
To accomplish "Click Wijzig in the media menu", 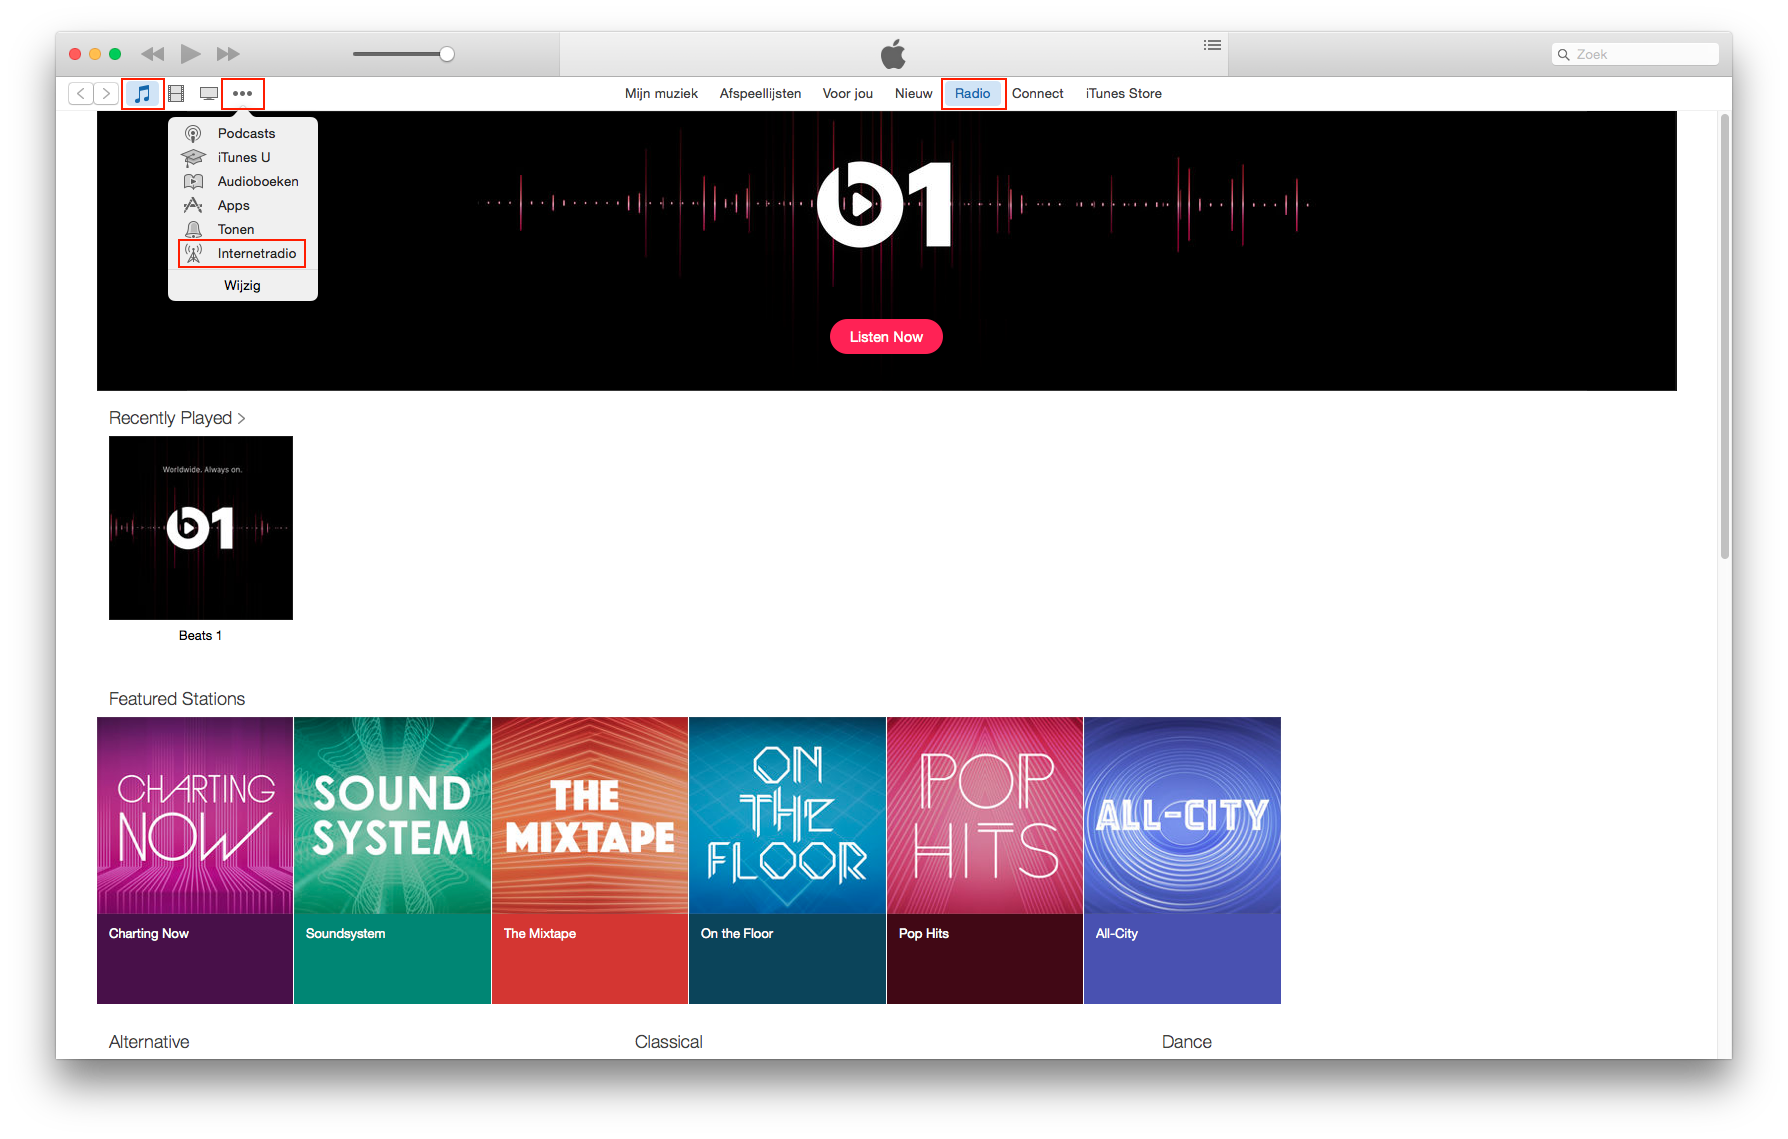I will (x=242, y=285).
